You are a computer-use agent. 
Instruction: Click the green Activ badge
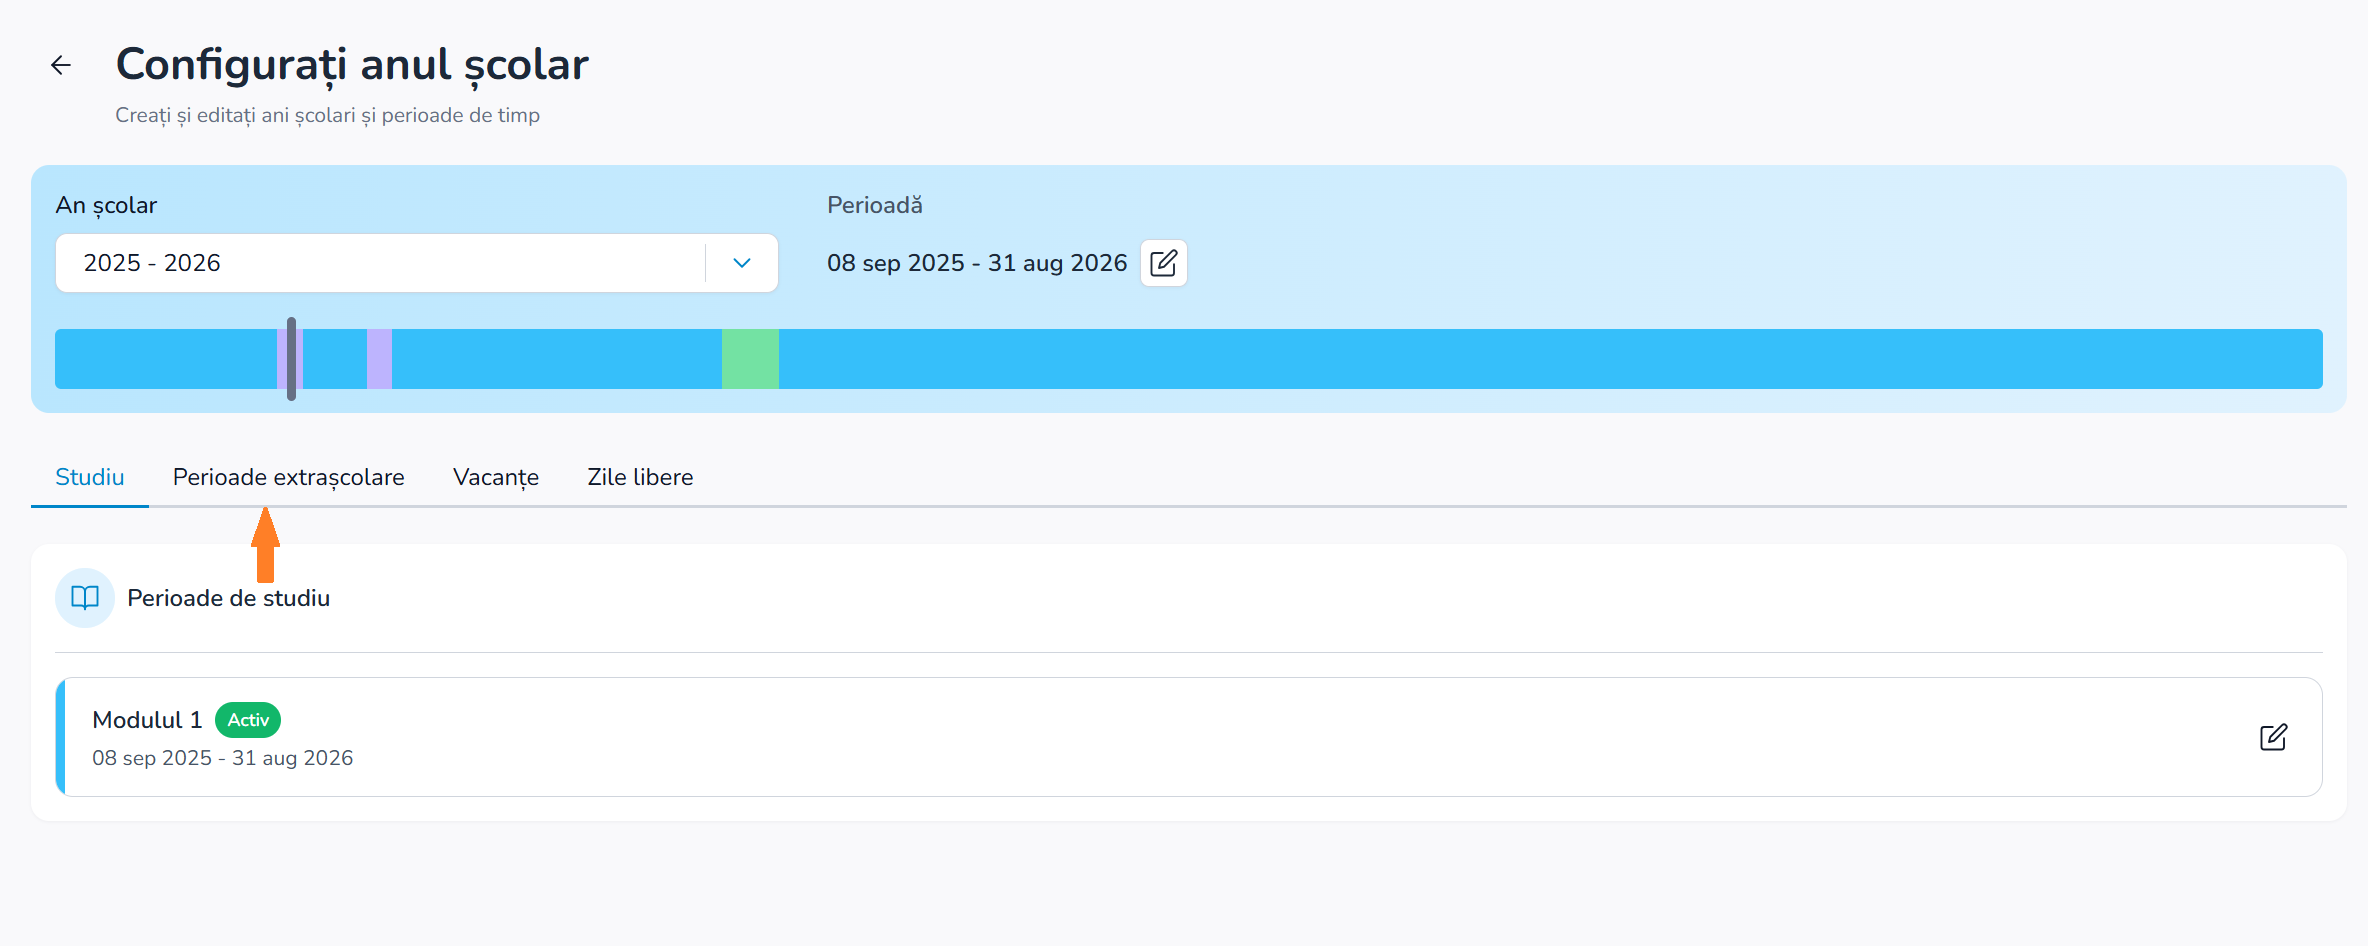pyautogui.click(x=248, y=720)
